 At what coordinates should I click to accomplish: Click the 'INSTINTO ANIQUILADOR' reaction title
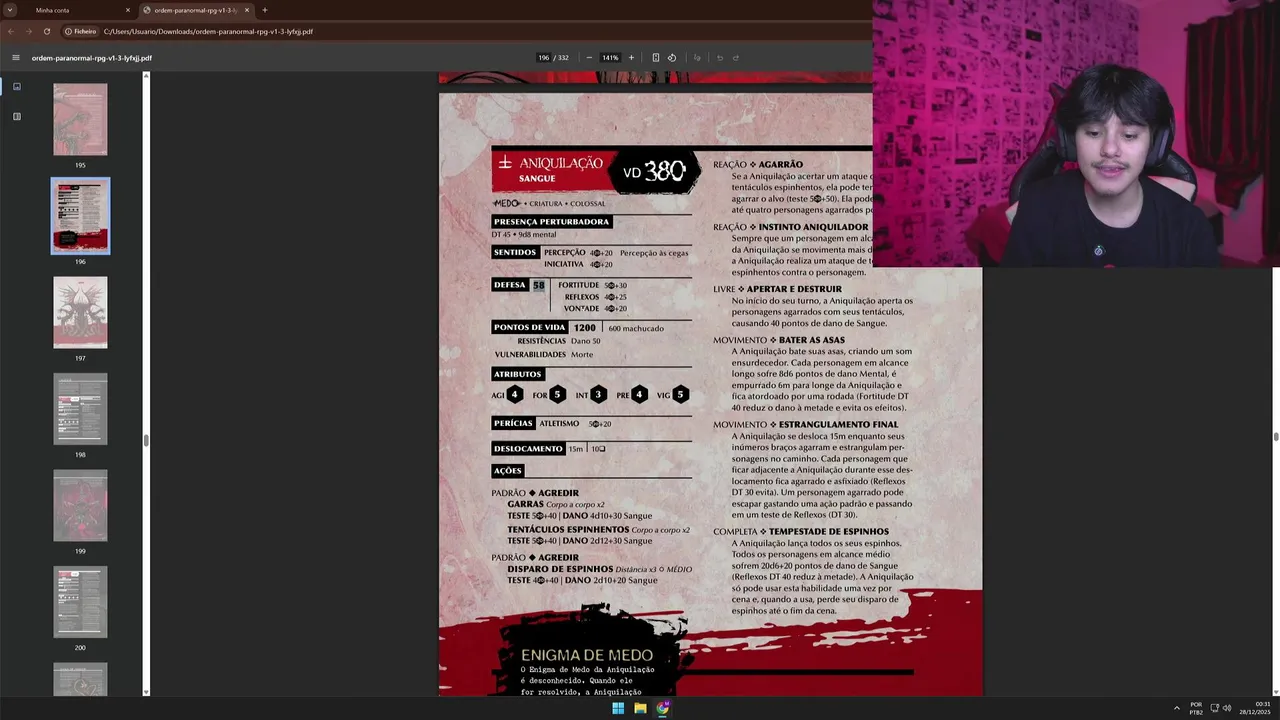click(x=813, y=227)
